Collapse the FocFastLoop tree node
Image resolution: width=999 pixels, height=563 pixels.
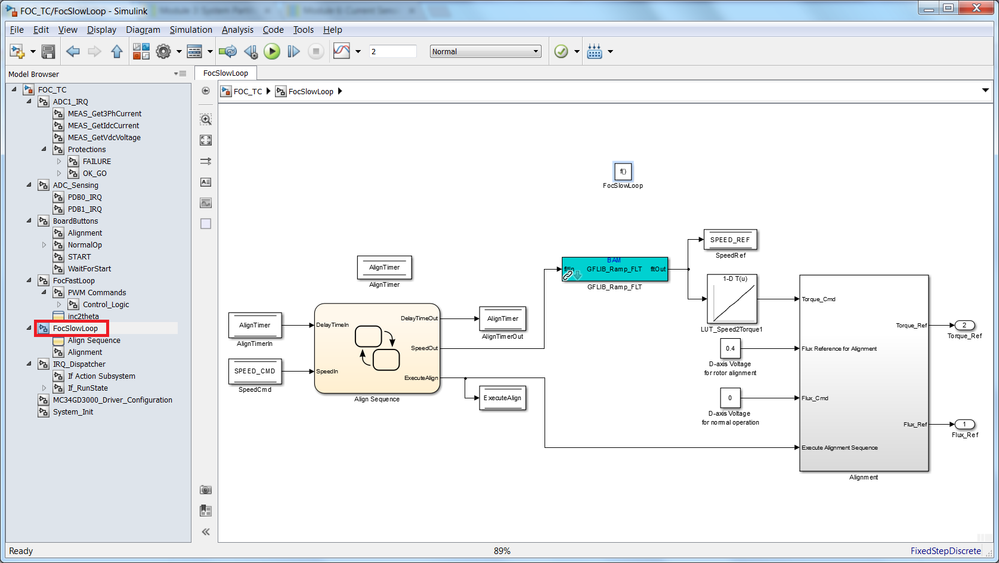(x=29, y=280)
